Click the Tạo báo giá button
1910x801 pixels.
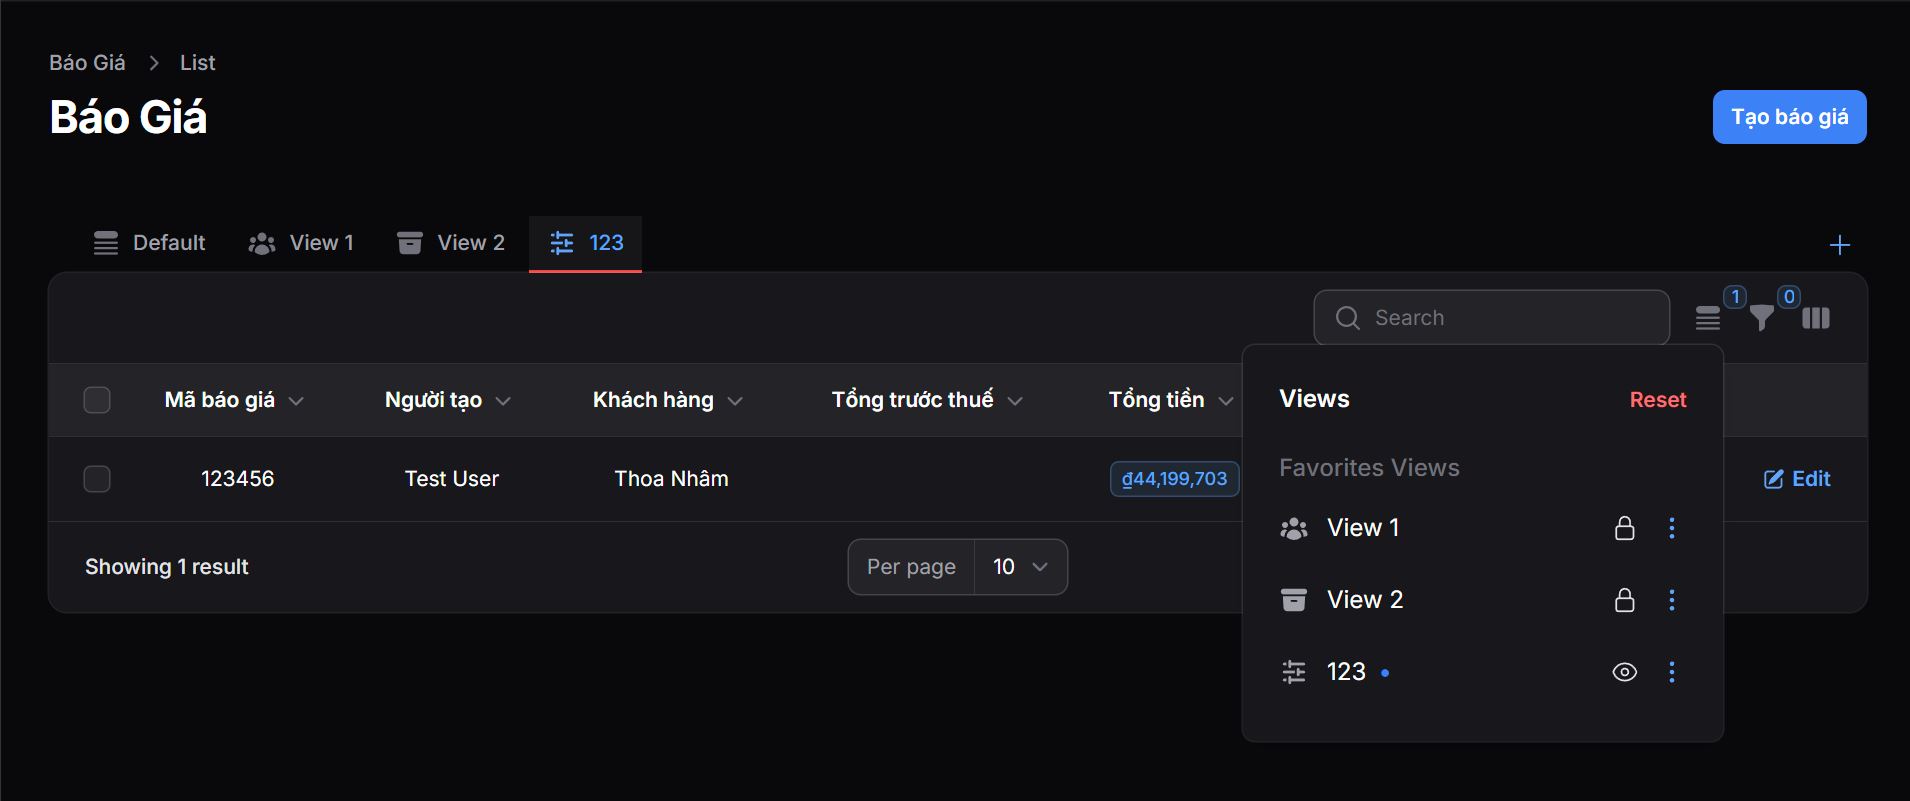pos(1789,117)
